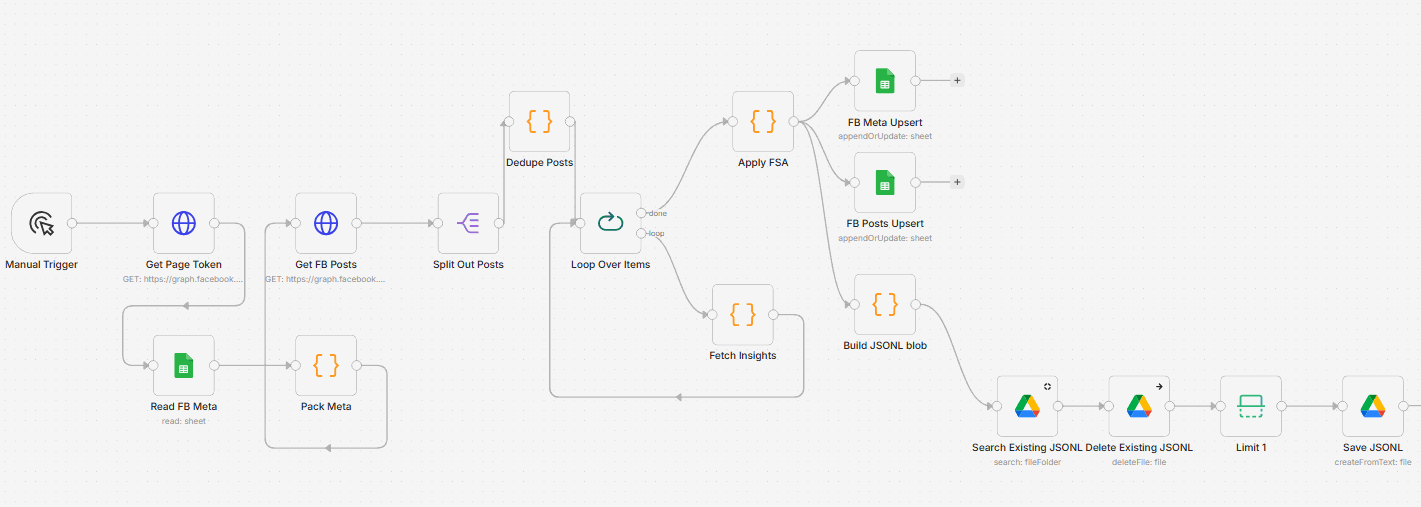This screenshot has height=507, width=1421.
Task: Click the Apply FSA code node
Action: [763, 122]
